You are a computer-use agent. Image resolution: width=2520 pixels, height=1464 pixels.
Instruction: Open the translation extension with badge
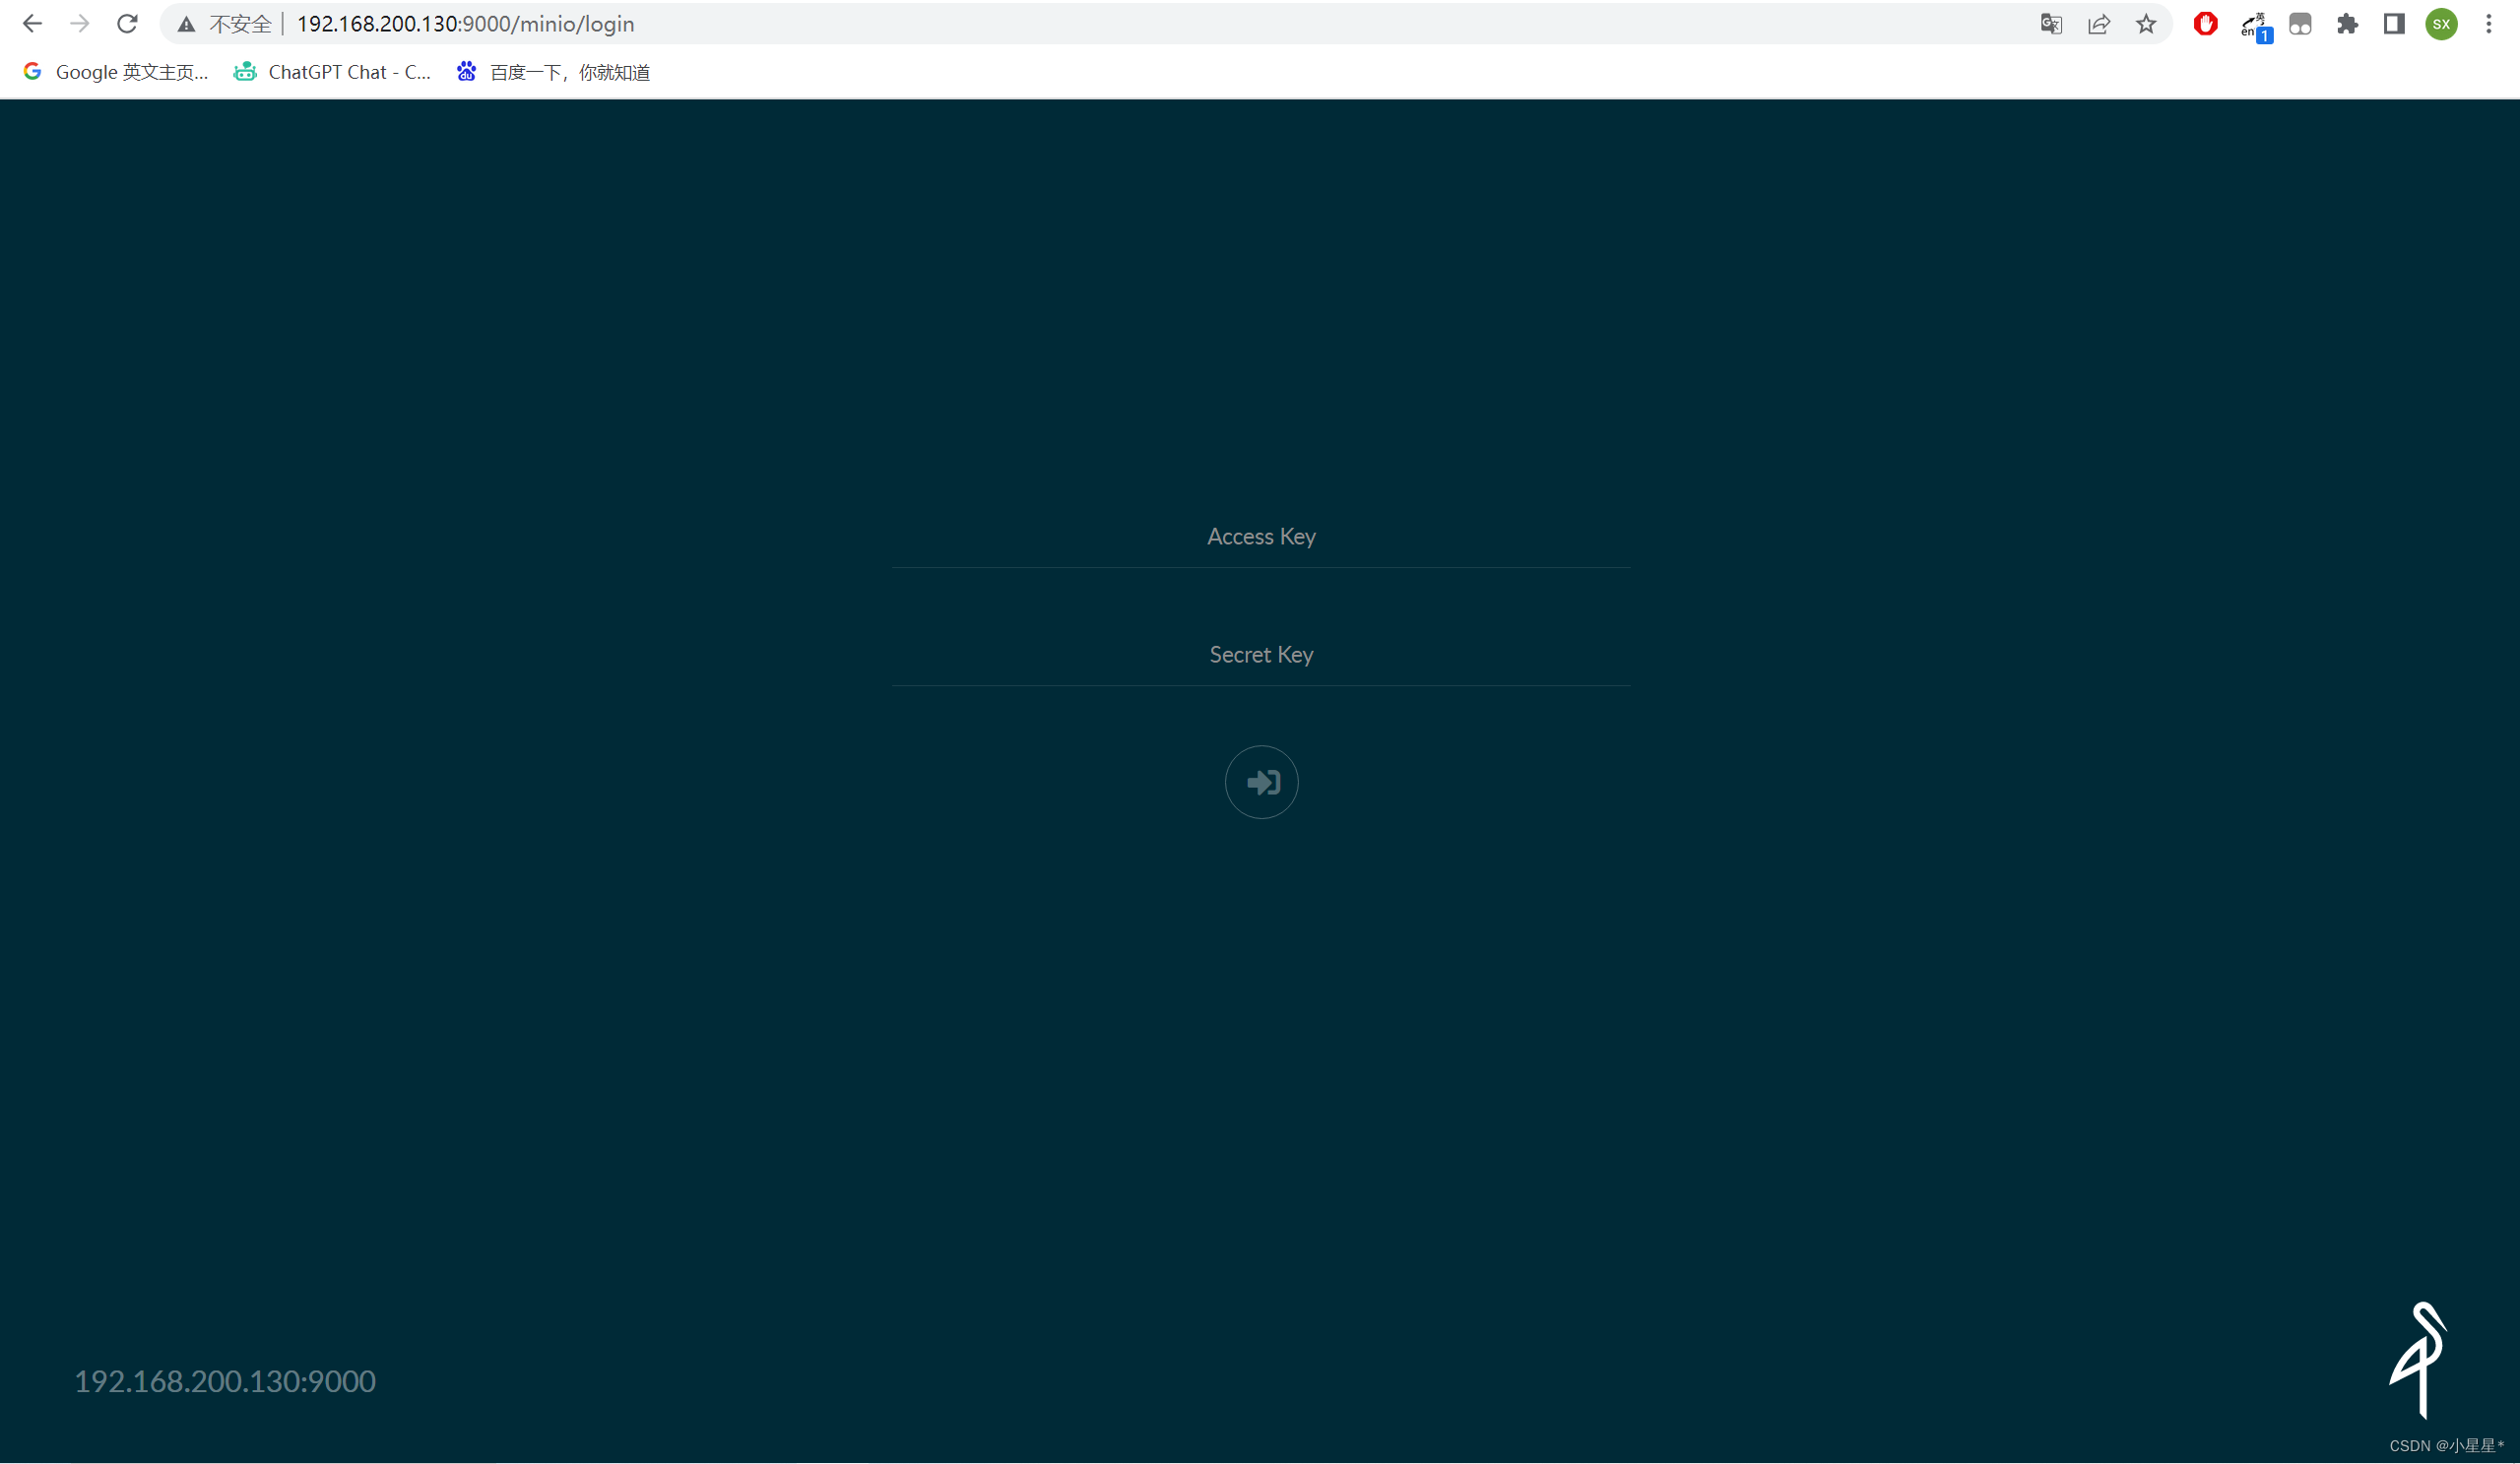click(x=2255, y=26)
